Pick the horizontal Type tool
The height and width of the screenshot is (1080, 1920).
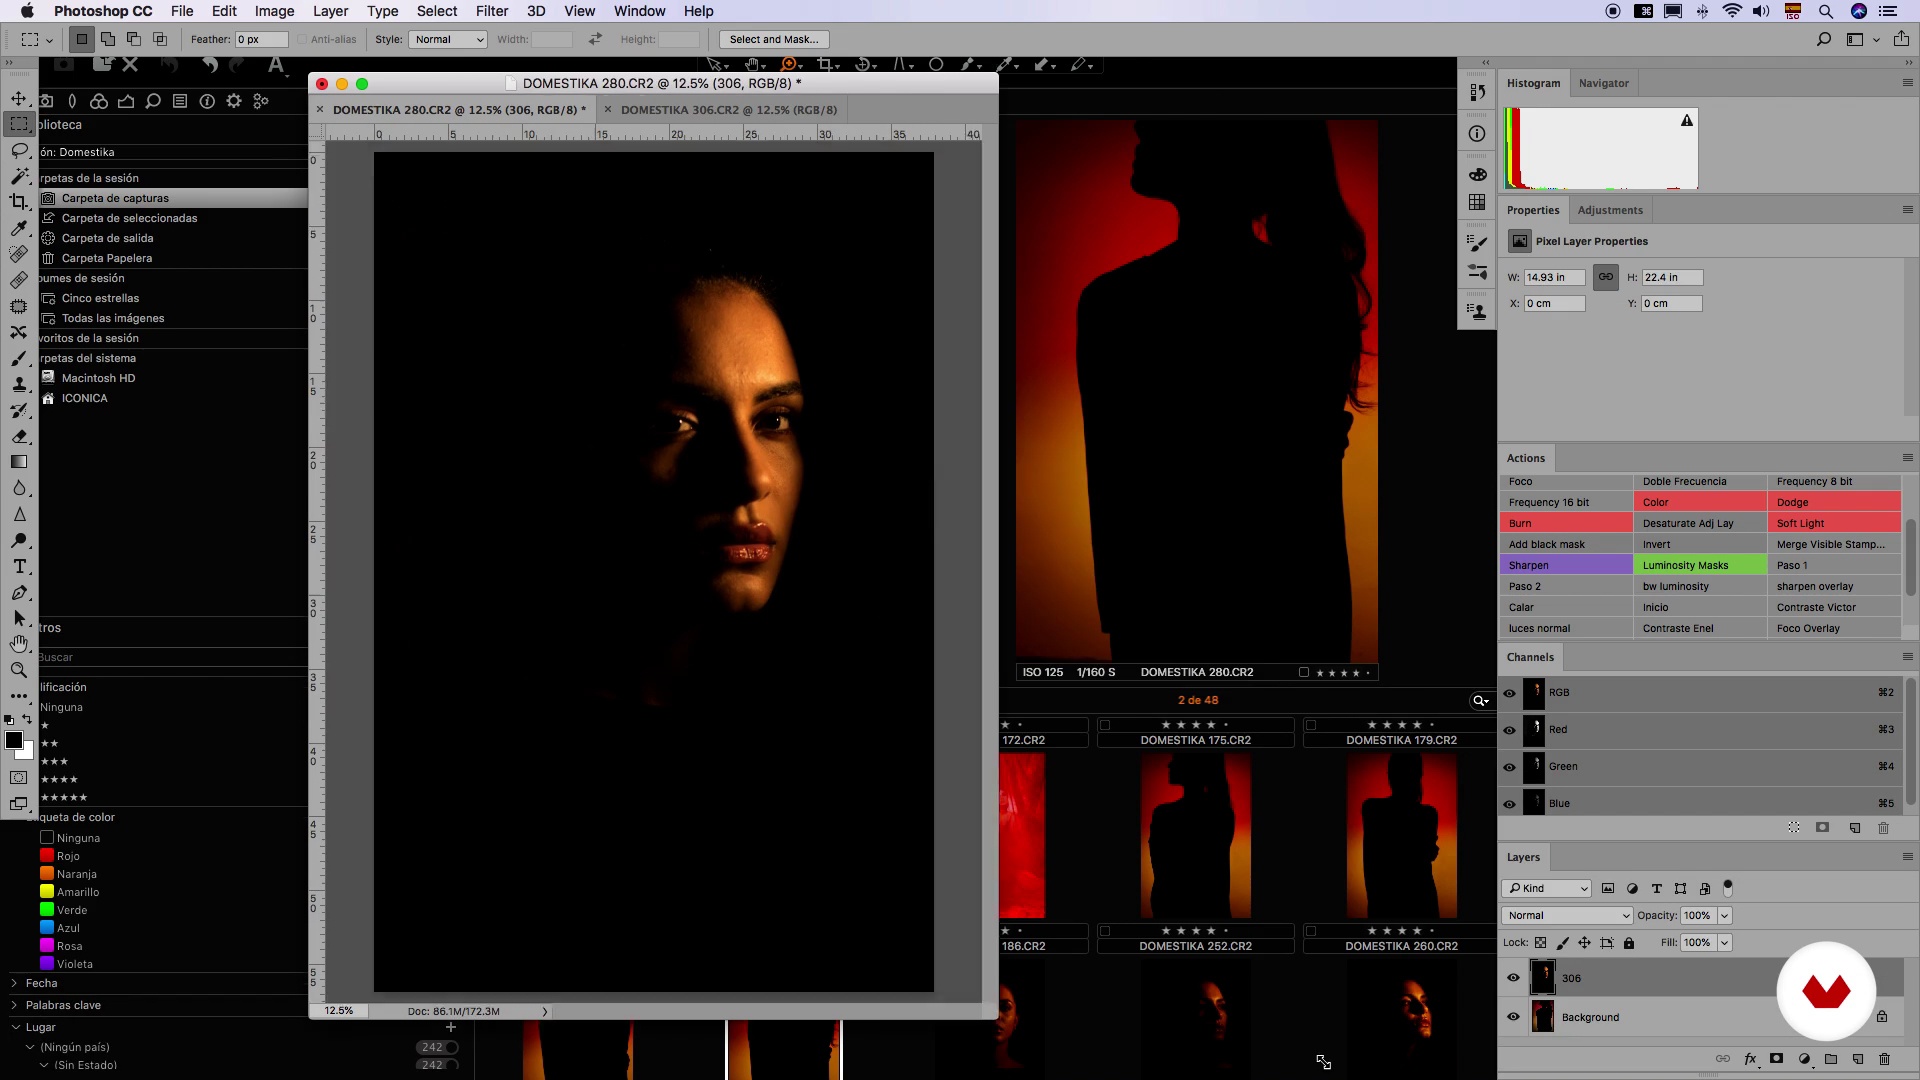click(x=19, y=566)
